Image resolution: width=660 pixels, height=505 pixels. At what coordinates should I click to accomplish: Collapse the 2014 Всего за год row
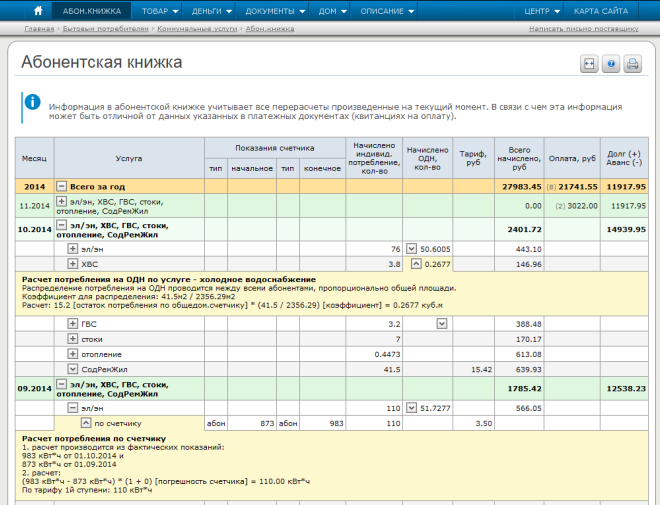(x=61, y=186)
